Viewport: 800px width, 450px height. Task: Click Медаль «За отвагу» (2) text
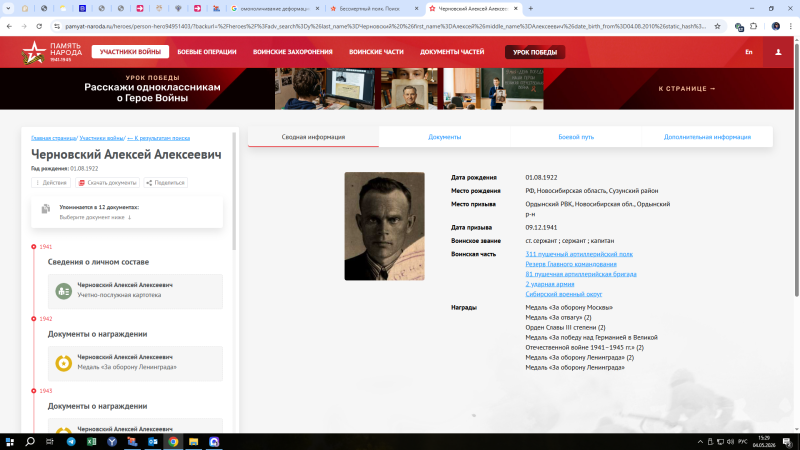coord(558,317)
